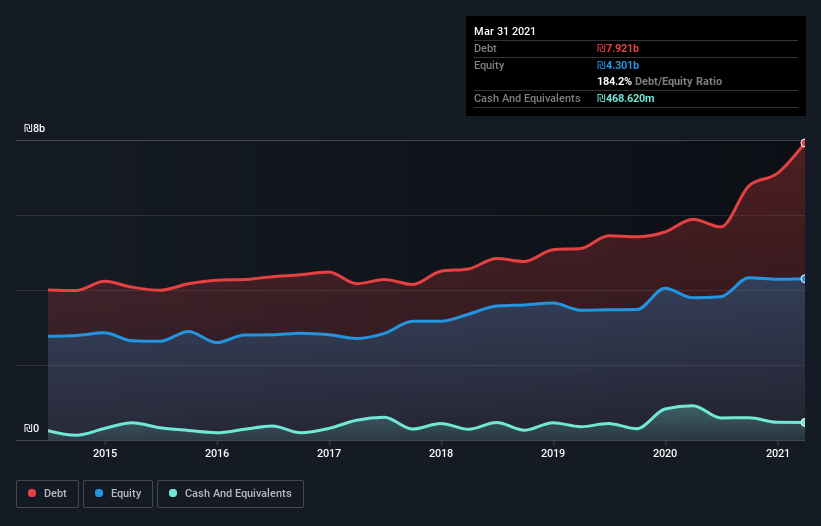Image resolution: width=821 pixels, height=526 pixels.
Task: Click the ₪8b y-axis label
Action: pyautogui.click(x=35, y=128)
